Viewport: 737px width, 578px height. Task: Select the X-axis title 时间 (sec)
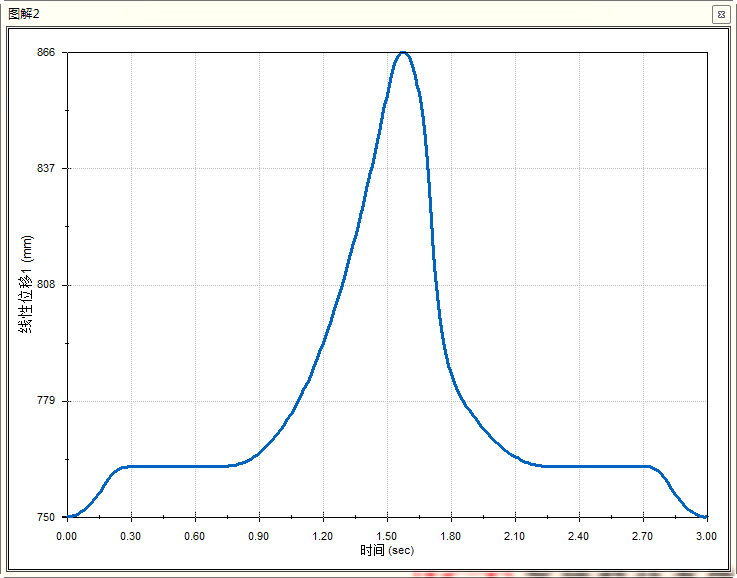(x=386, y=550)
